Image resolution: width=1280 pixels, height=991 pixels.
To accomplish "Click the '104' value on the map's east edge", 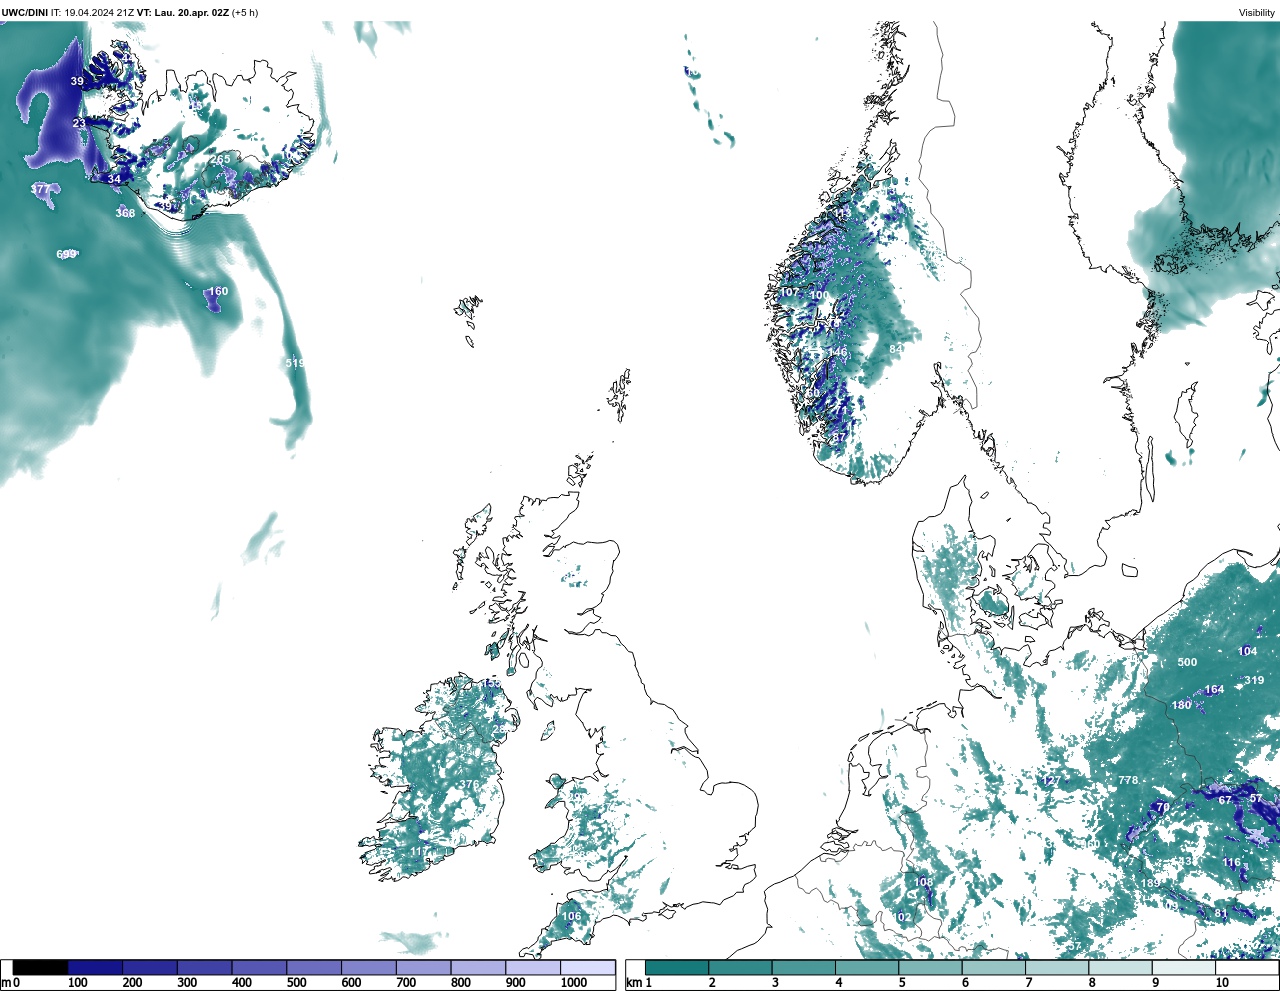I will tap(1248, 651).
